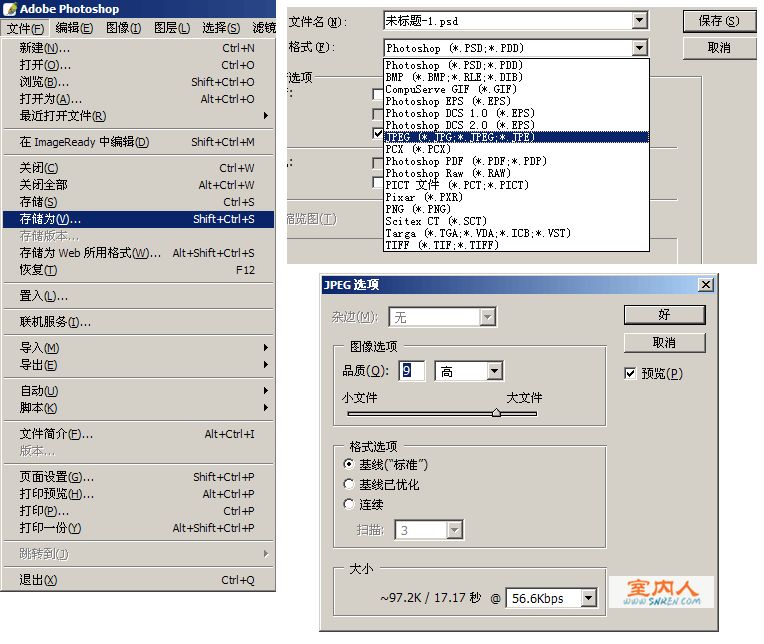Open the 56.6Kbps speed dropdown
This screenshot has width=764, height=644.
pos(589,598)
